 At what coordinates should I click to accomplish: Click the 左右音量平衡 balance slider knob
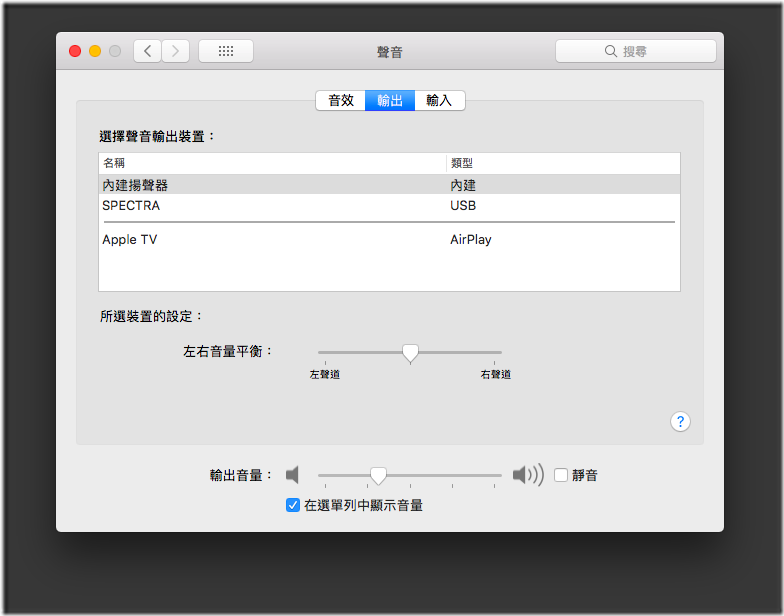410,352
